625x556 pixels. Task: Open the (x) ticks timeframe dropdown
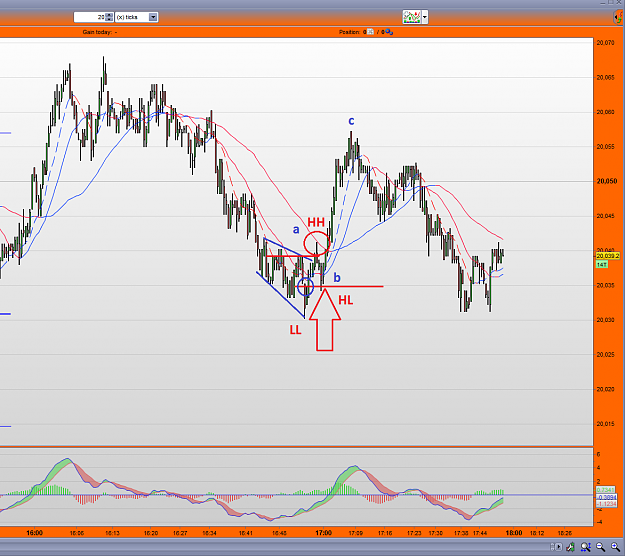[136, 17]
